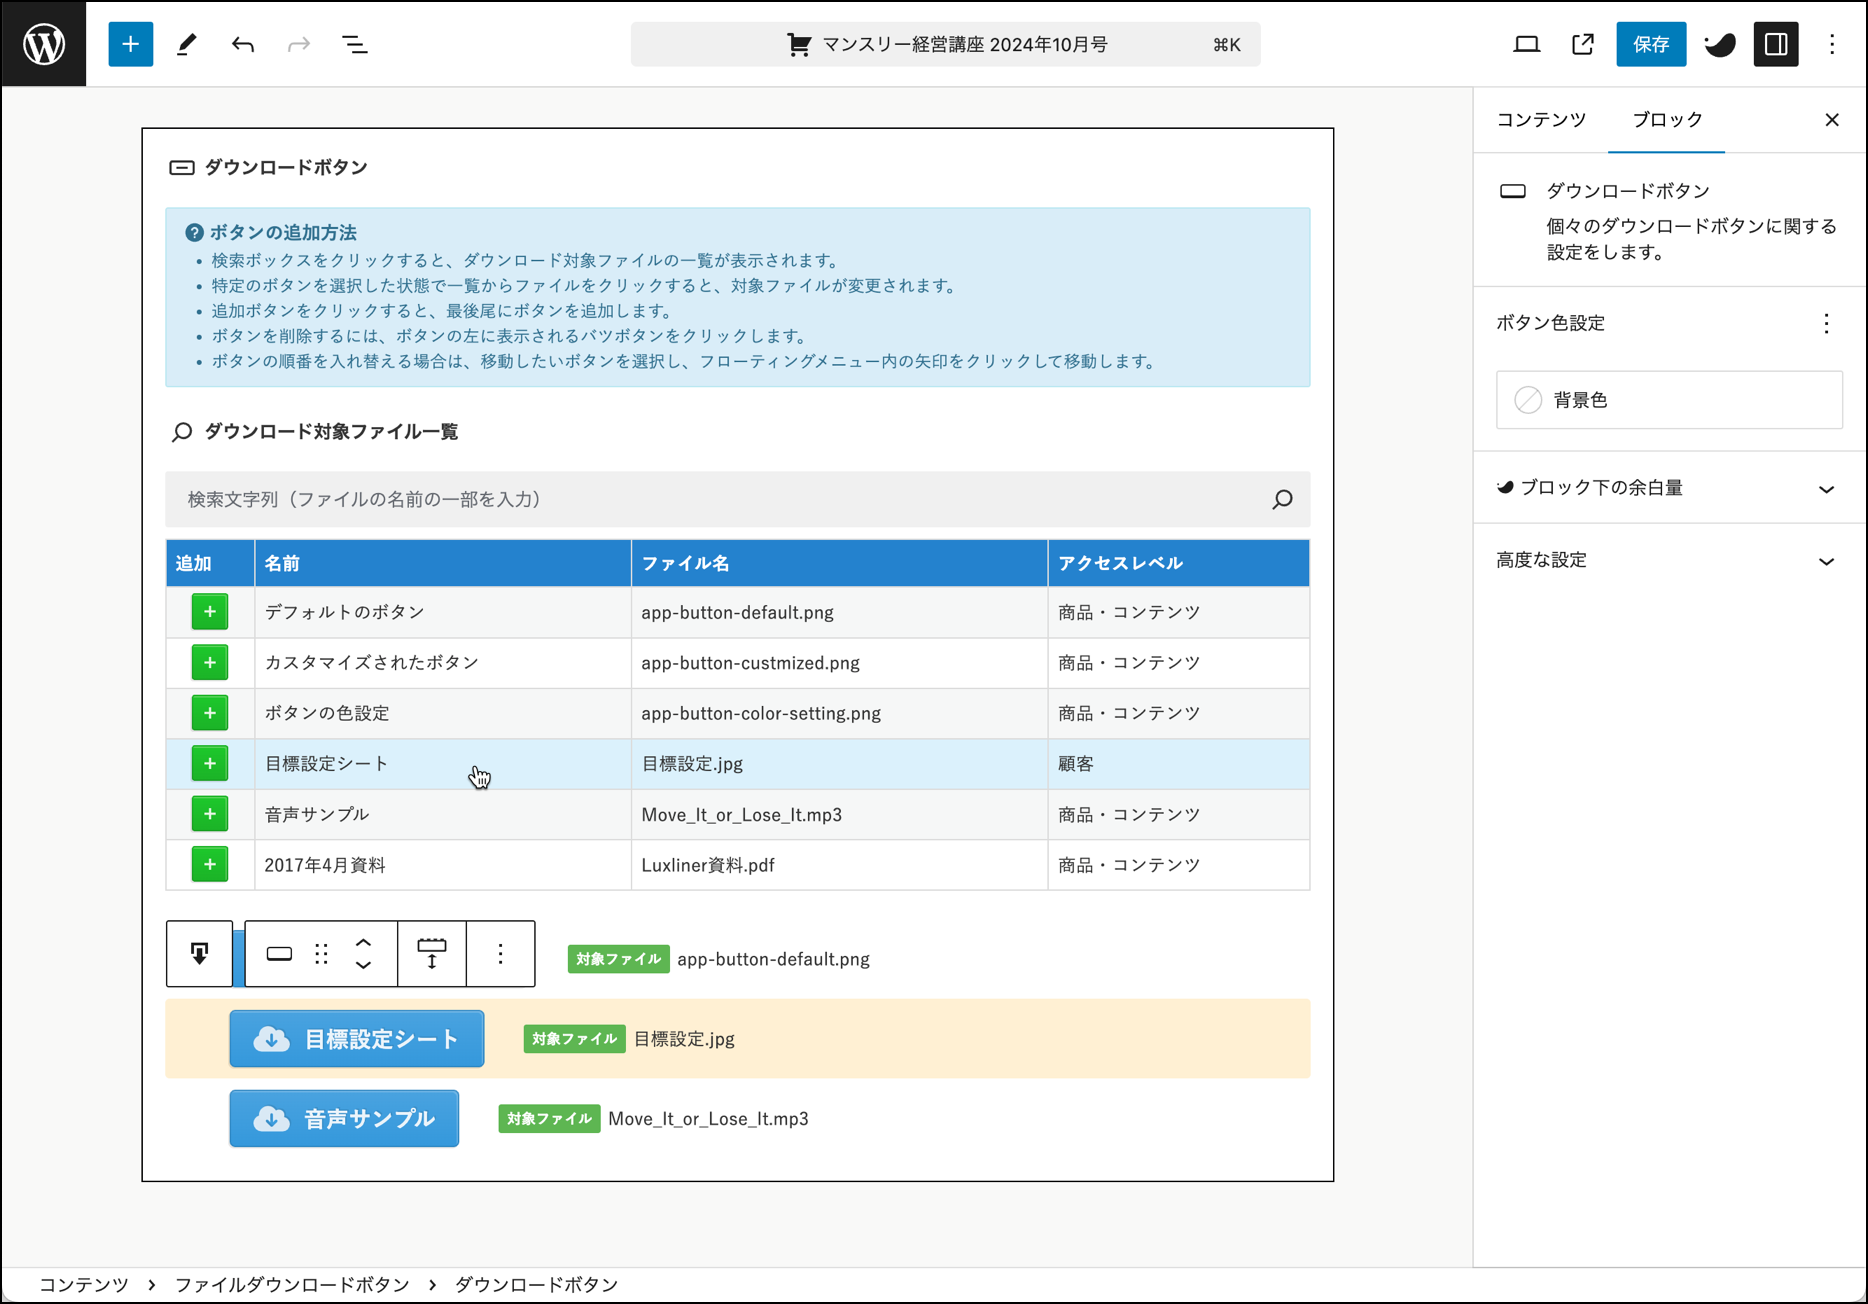The image size is (1868, 1304).
Task: Open the block inserter plus button
Action: coord(130,44)
